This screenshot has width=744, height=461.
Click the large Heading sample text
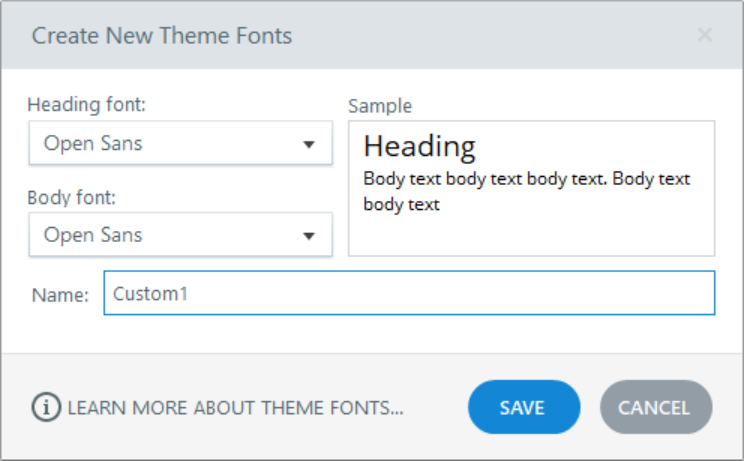[419, 146]
